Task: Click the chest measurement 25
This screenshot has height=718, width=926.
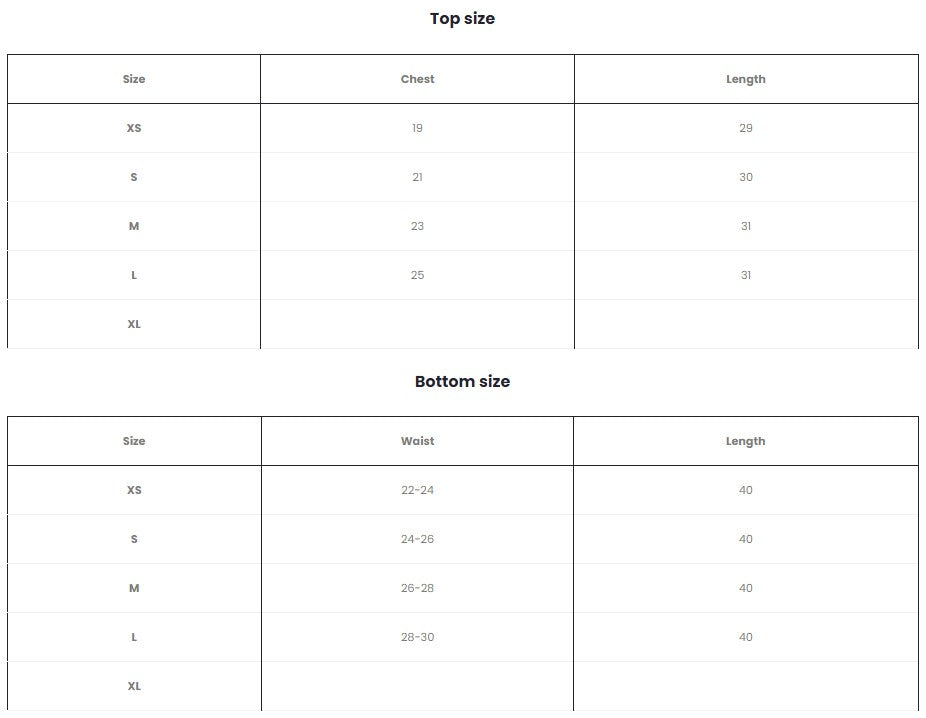Action: click(x=417, y=275)
